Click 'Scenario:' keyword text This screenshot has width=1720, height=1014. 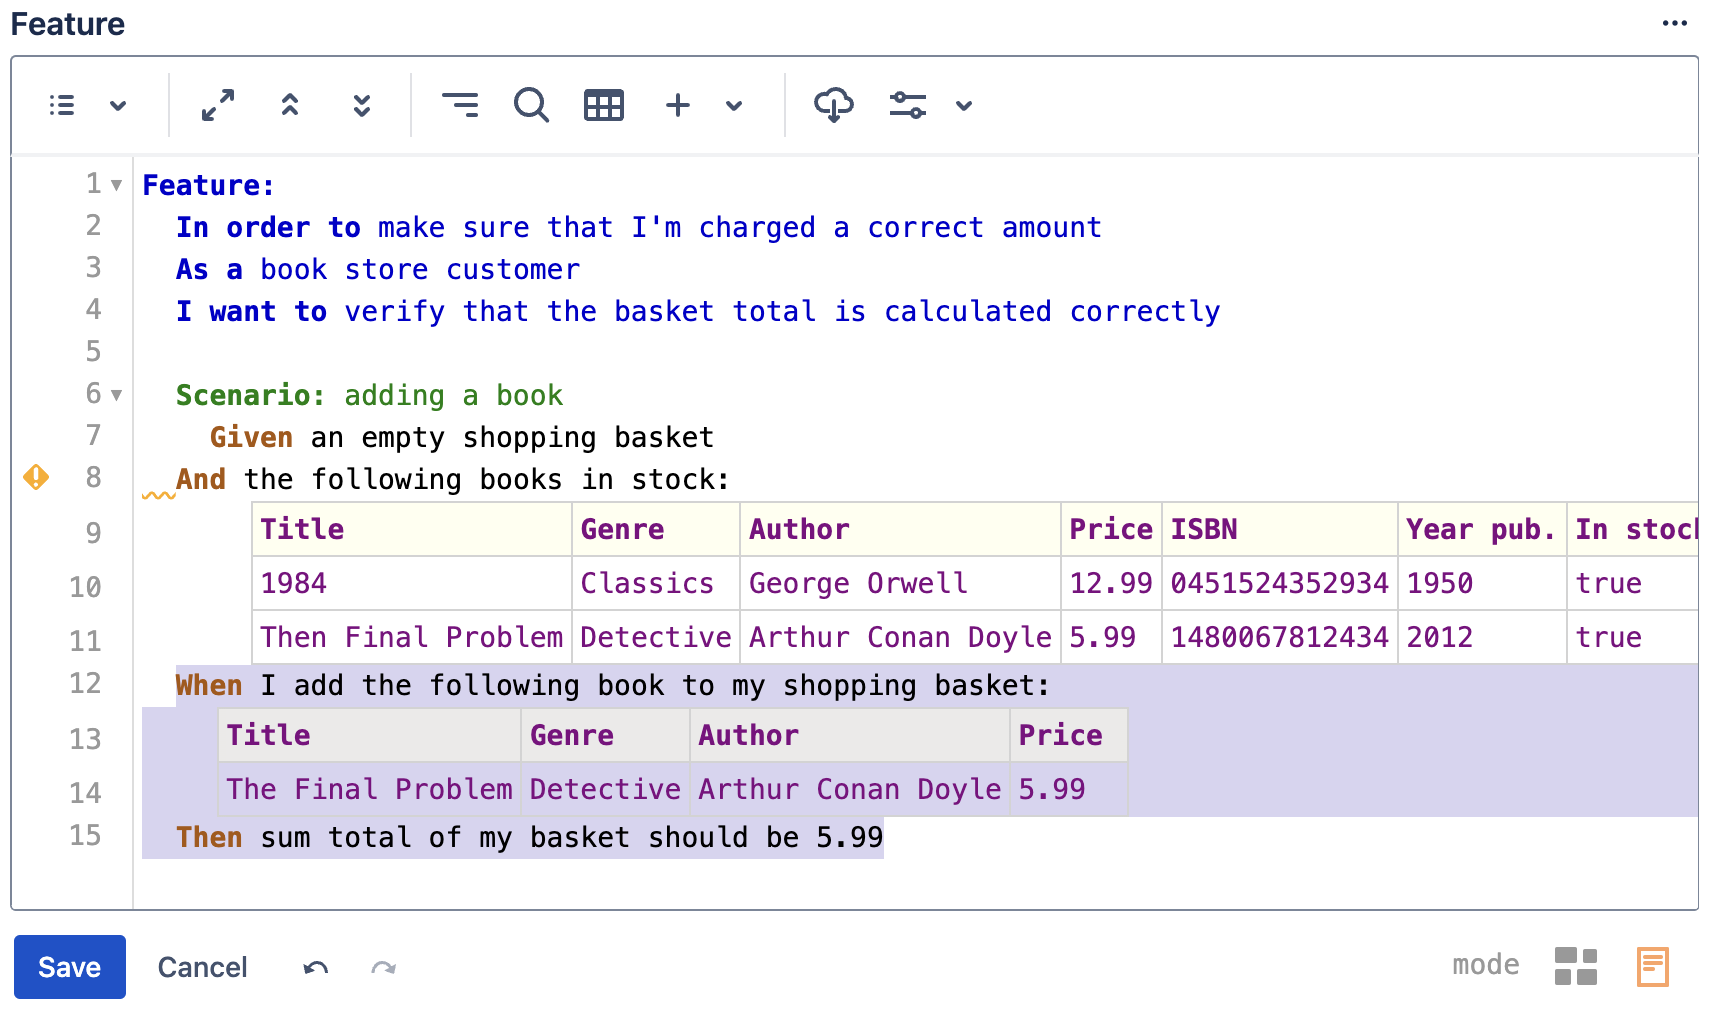[x=251, y=395]
